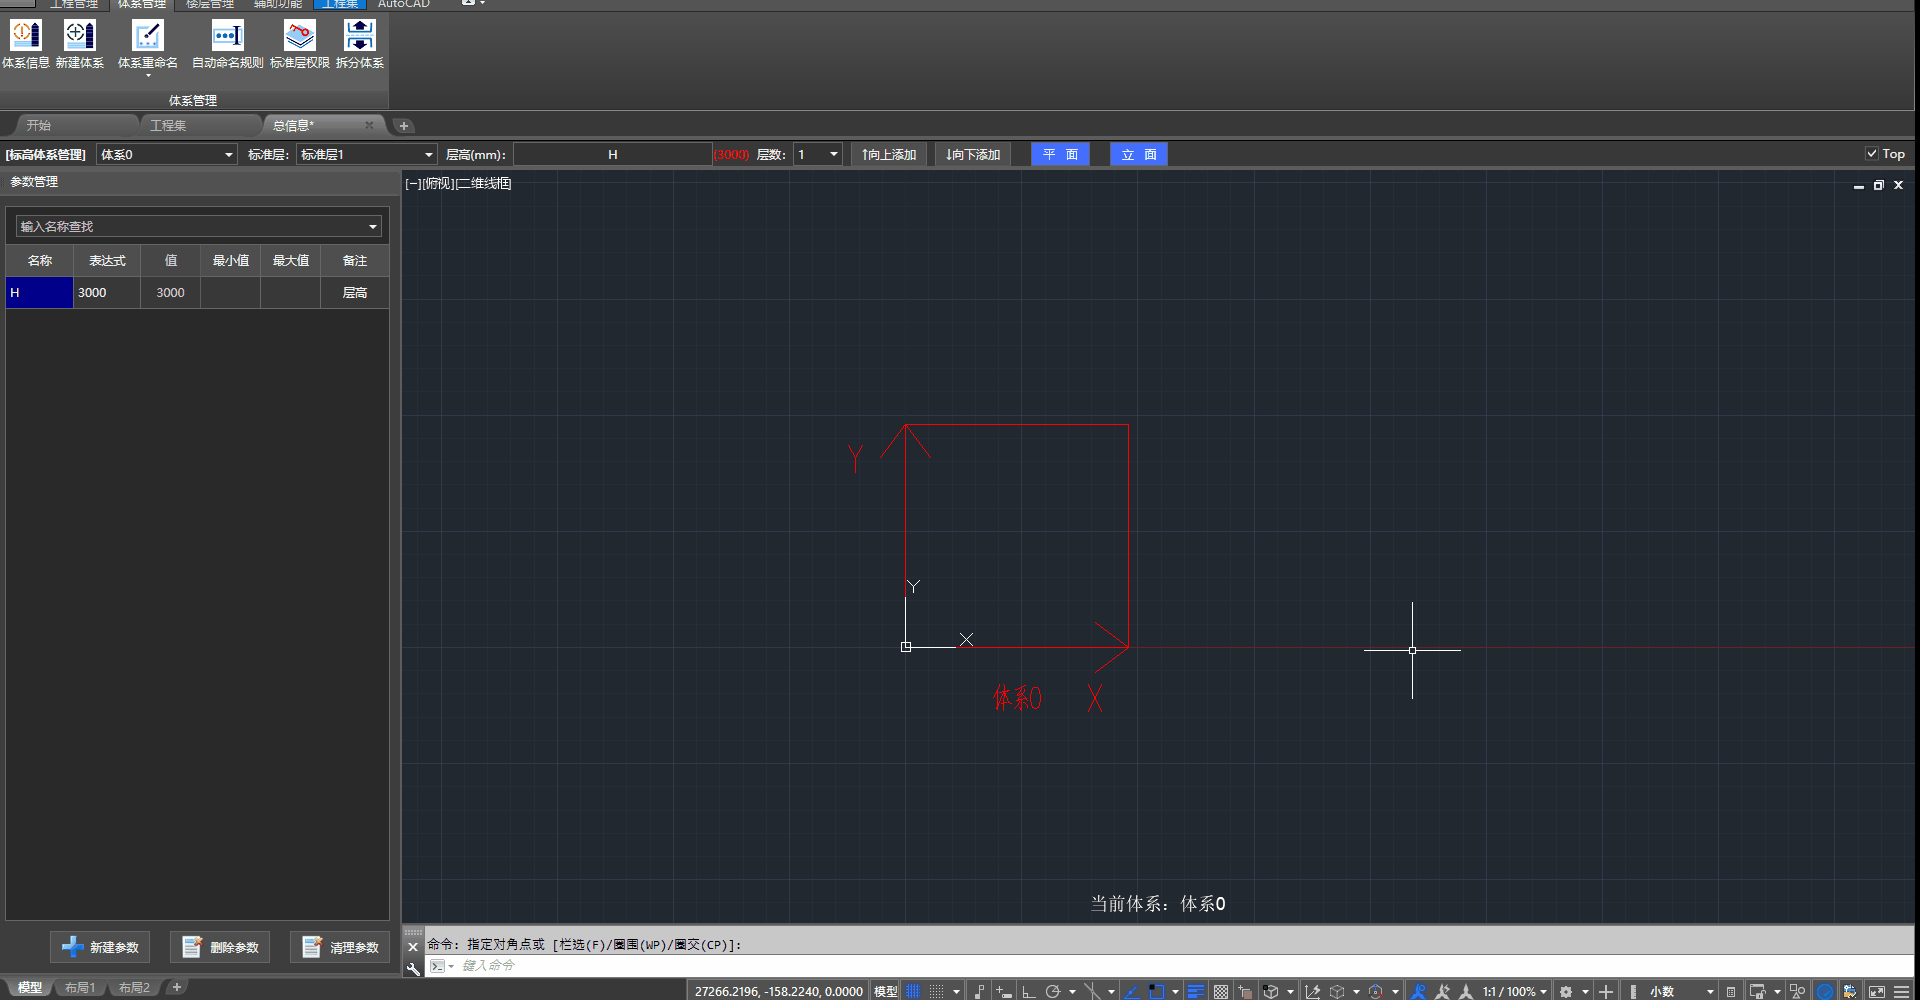Toggle ortho mode in status bar
The image size is (1920, 1000).
coord(1028,991)
